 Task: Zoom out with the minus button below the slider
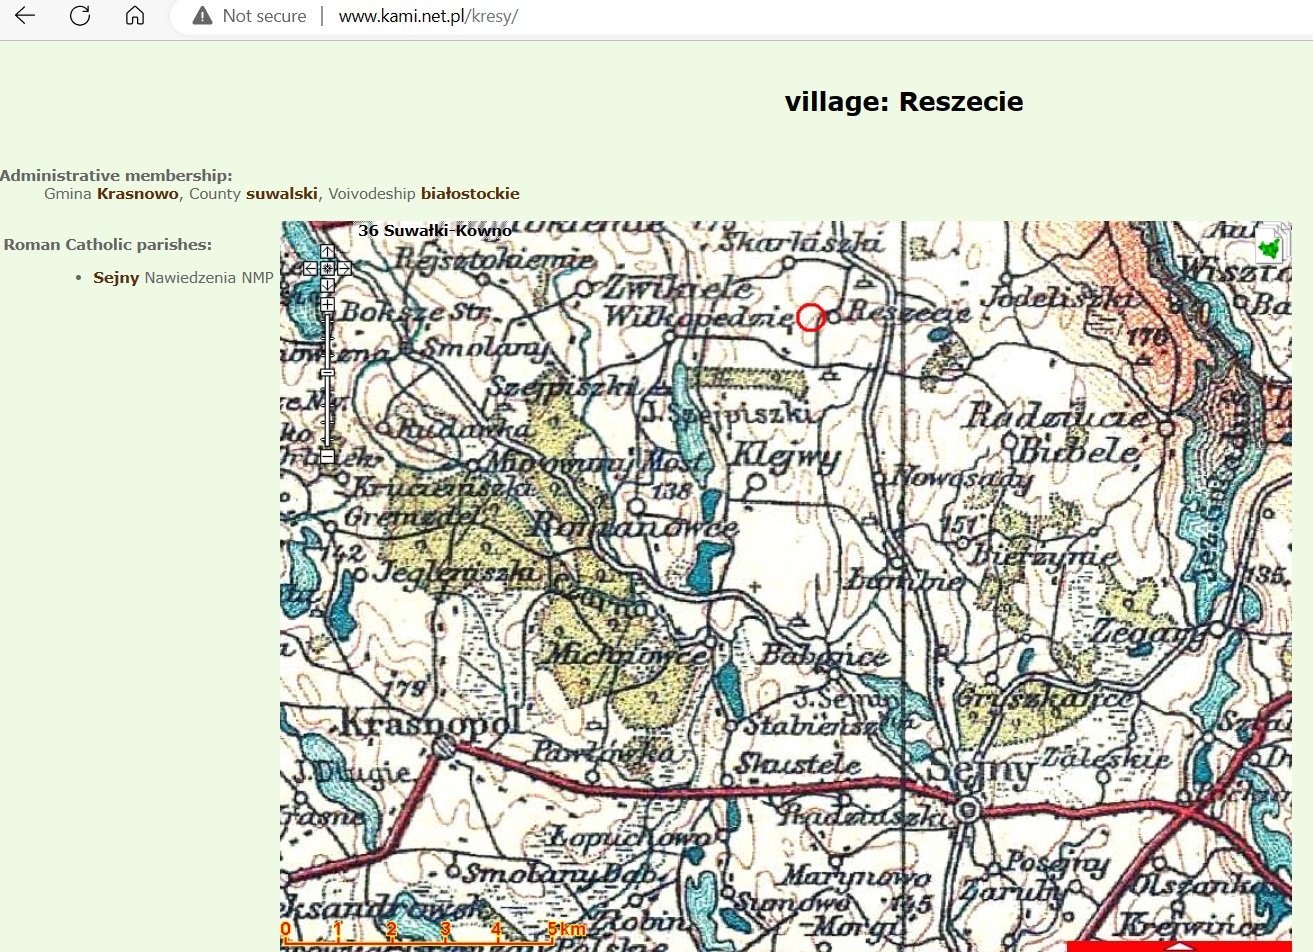(326, 455)
